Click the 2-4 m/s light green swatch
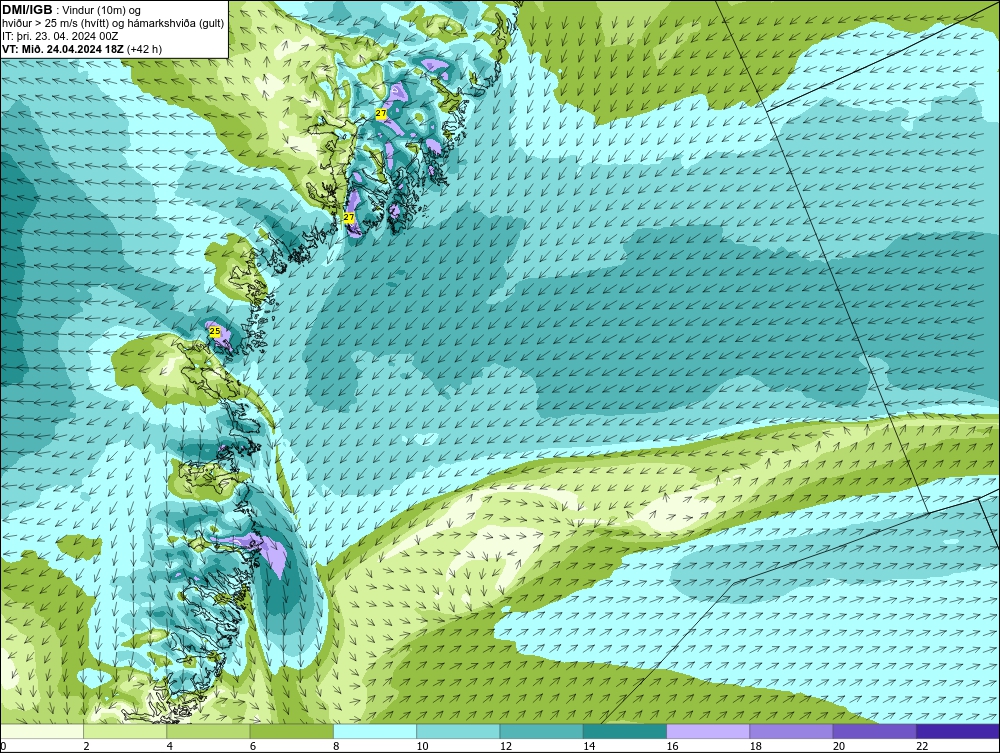 click(125, 731)
